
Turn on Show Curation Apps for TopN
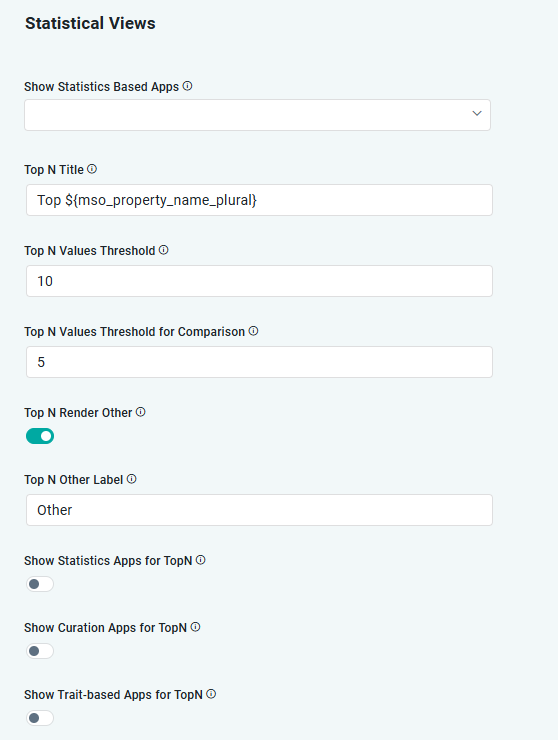[40, 651]
